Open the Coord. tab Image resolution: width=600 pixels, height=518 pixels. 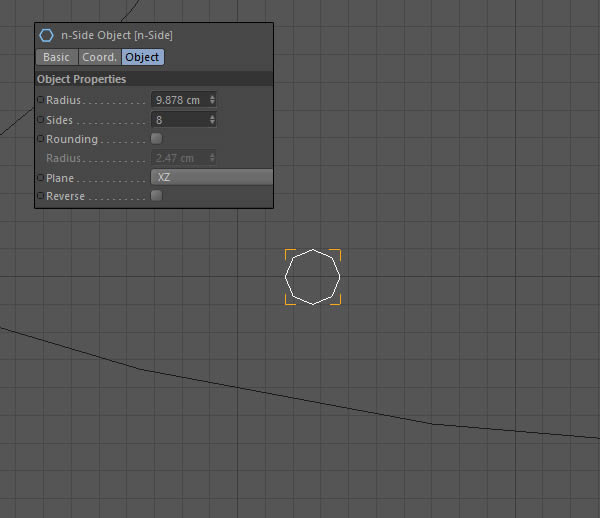pos(99,57)
